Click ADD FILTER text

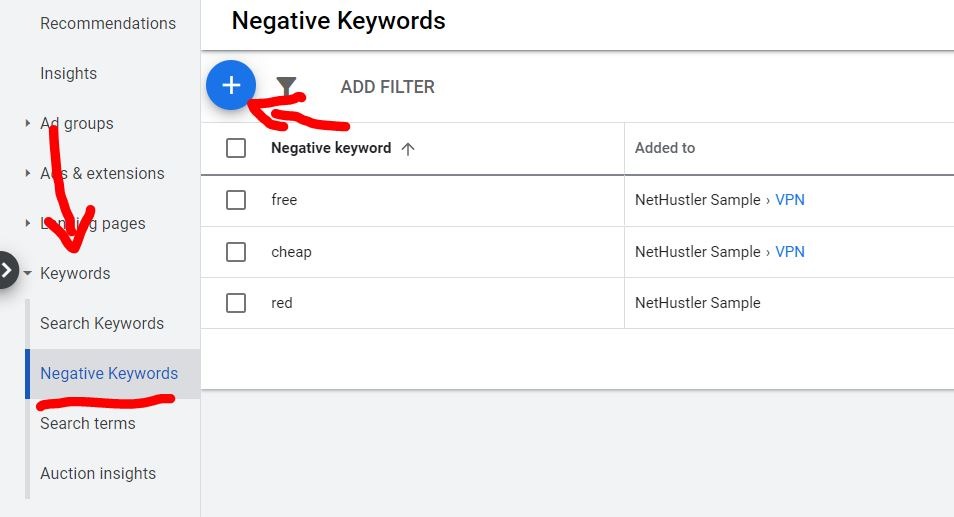coord(388,87)
